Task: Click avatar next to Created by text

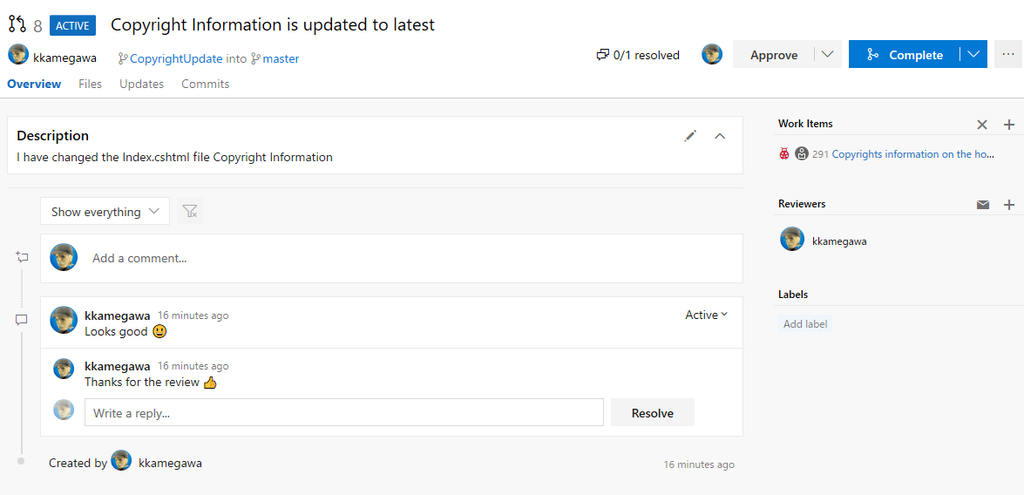Action: 121,460
